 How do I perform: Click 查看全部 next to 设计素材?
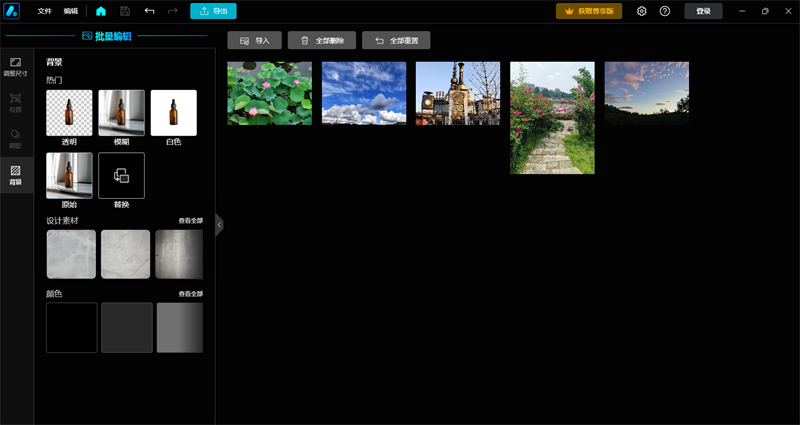pyautogui.click(x=190, y=221)
